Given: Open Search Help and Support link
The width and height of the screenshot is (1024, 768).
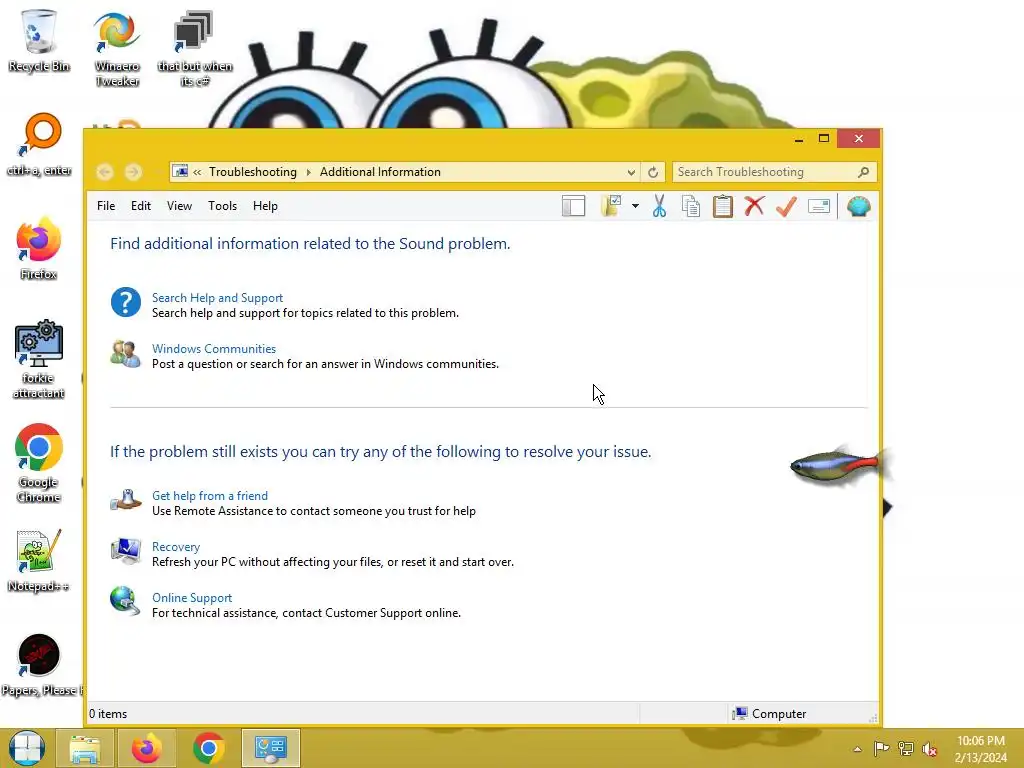Looking at the screenshot, I should point(217,298).
